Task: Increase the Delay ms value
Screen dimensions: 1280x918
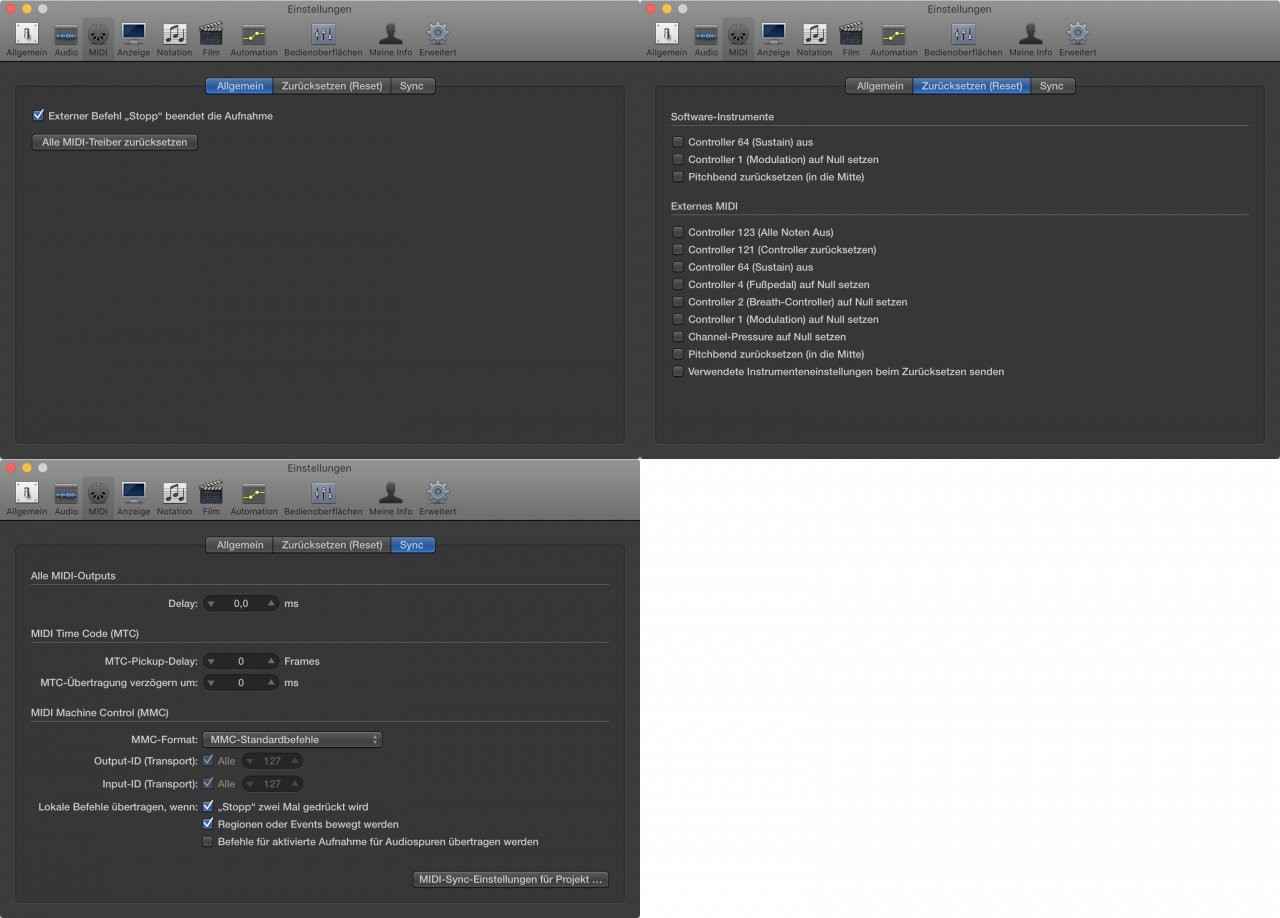Action: tap(271, 604)
